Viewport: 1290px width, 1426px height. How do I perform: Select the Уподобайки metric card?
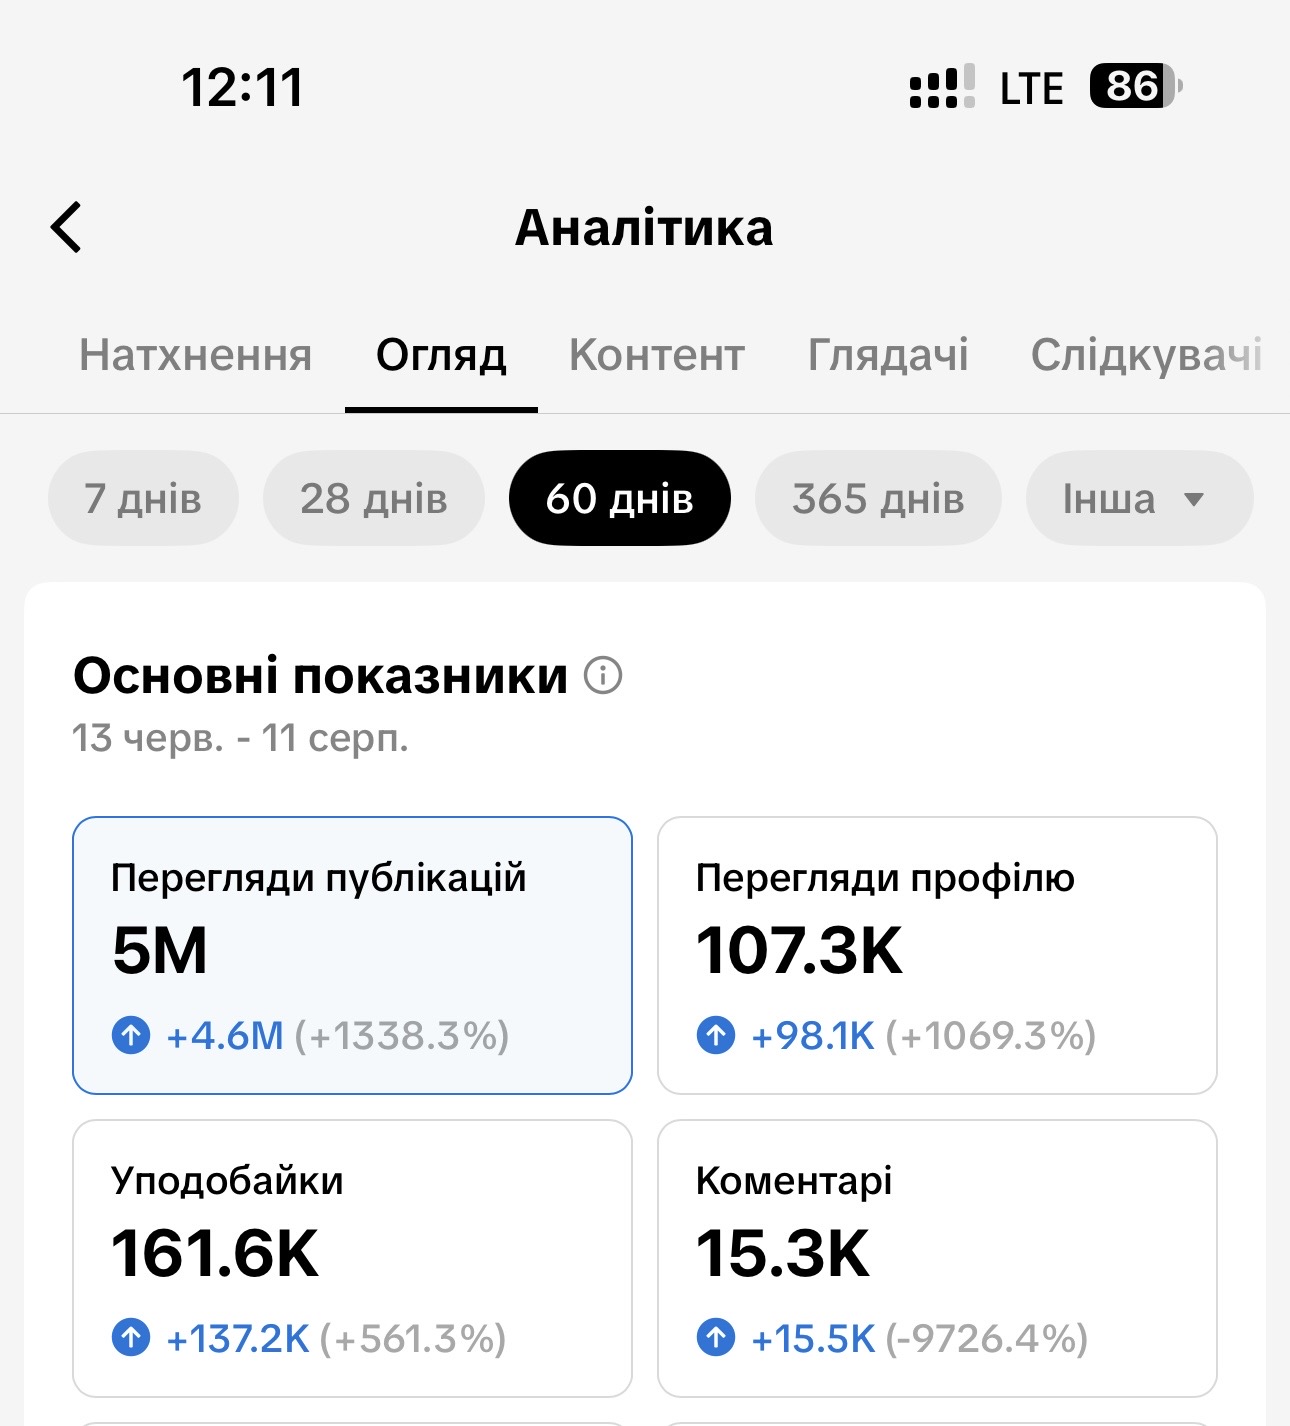(x=352, y=1258)
